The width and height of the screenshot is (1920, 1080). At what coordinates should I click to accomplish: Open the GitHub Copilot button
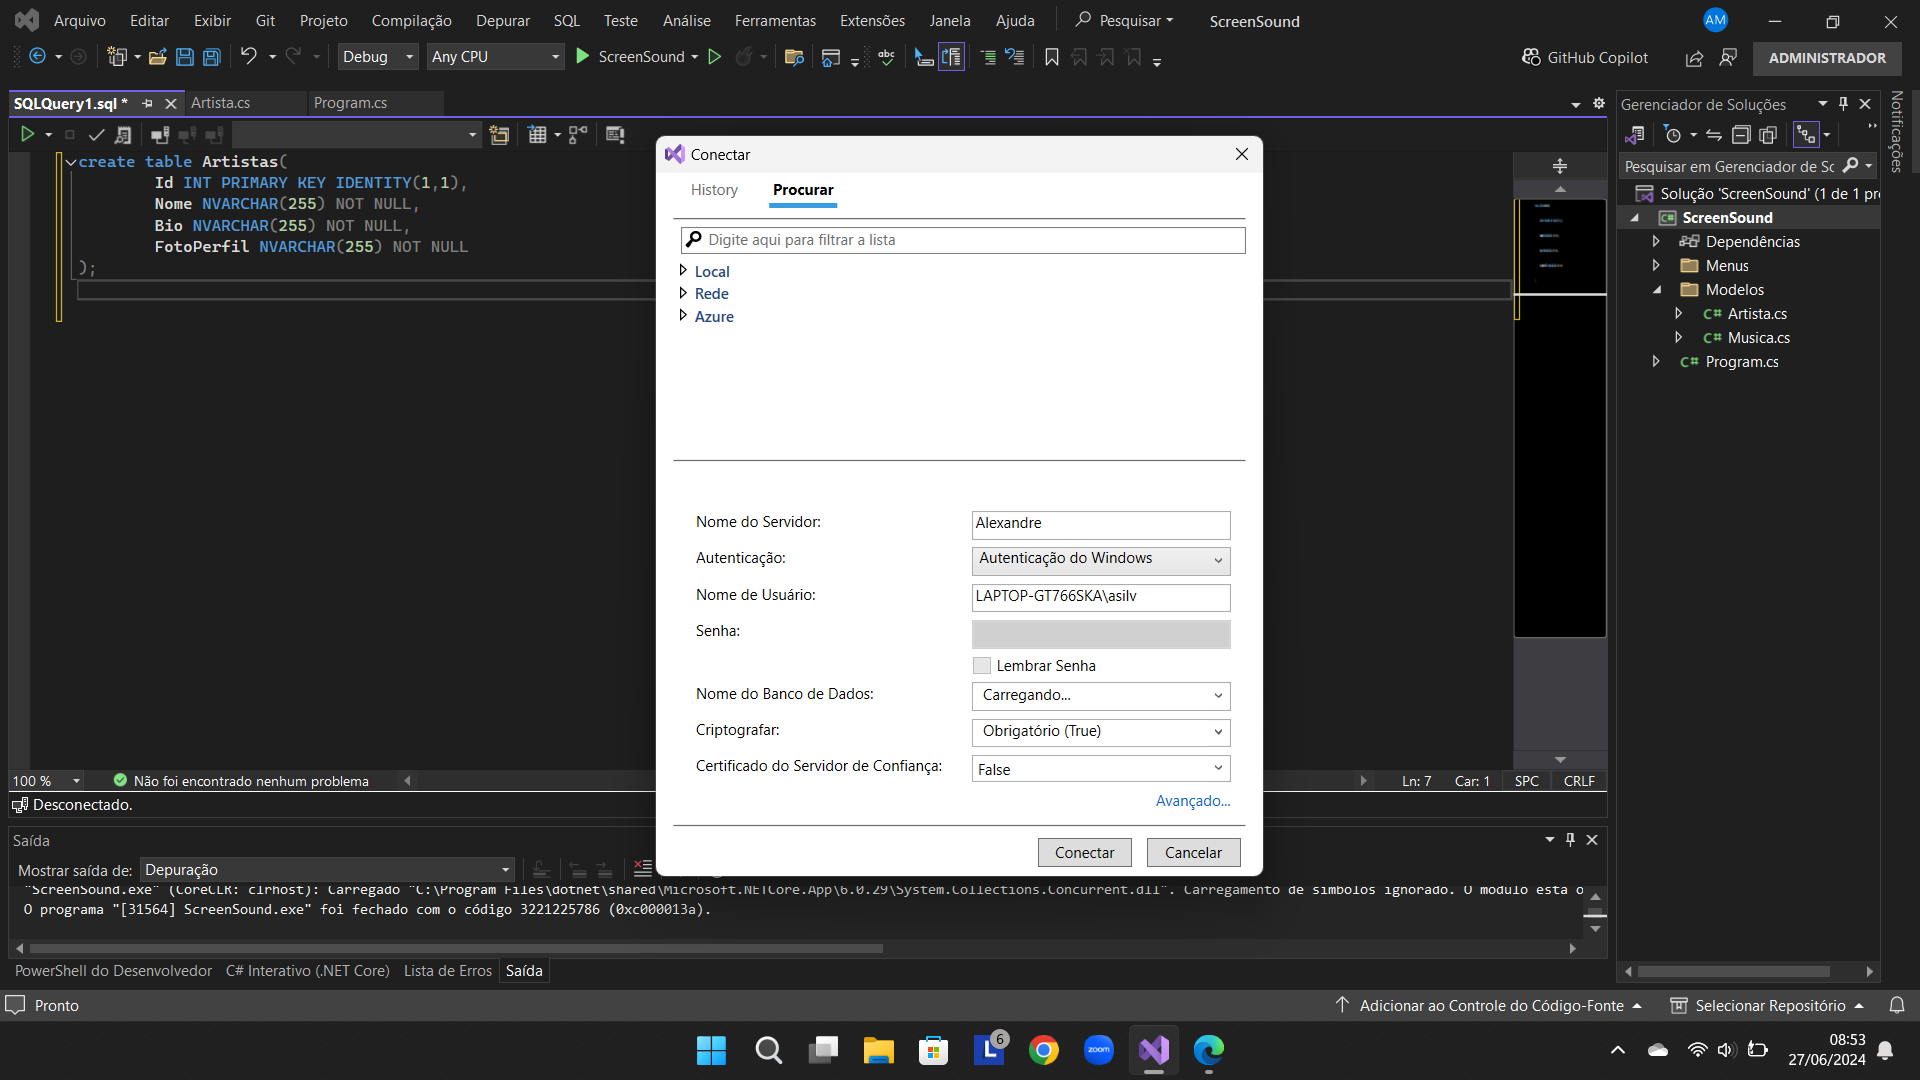(x=1585, y=58)
